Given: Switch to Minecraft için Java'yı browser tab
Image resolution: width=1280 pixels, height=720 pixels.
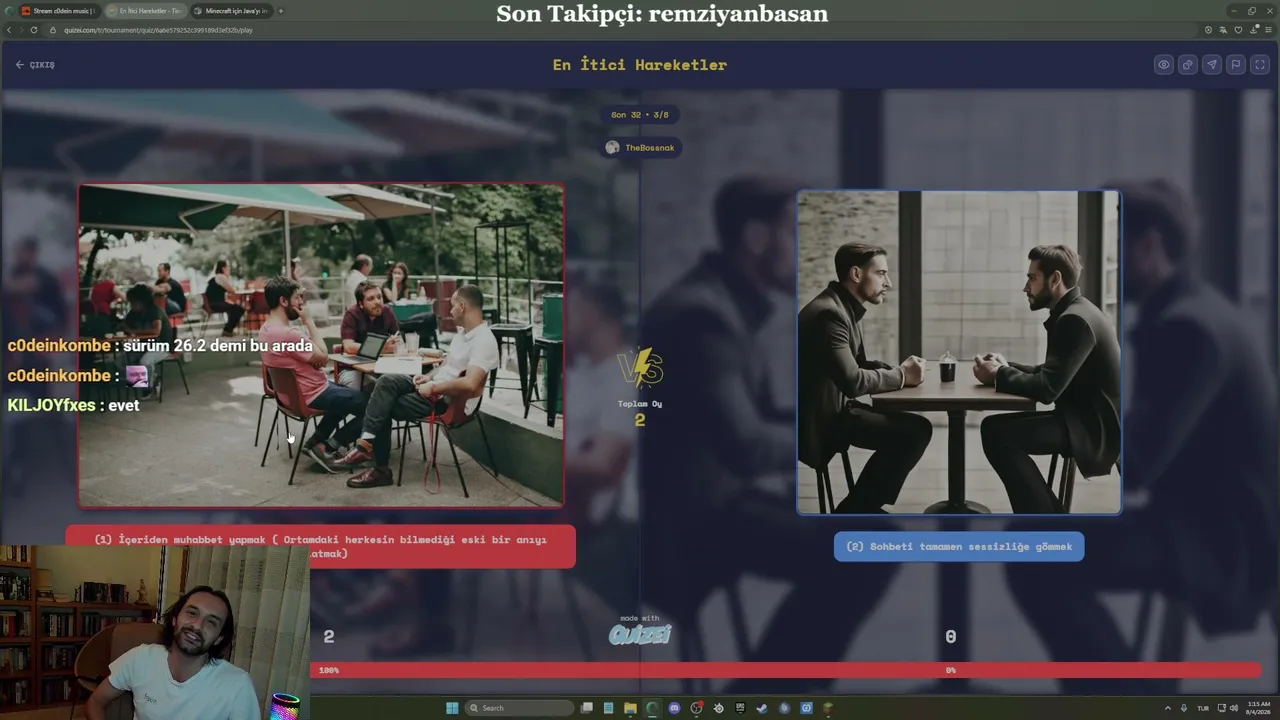Looking at the screenshot, I should pyautogui.click(x=231, y=11).
